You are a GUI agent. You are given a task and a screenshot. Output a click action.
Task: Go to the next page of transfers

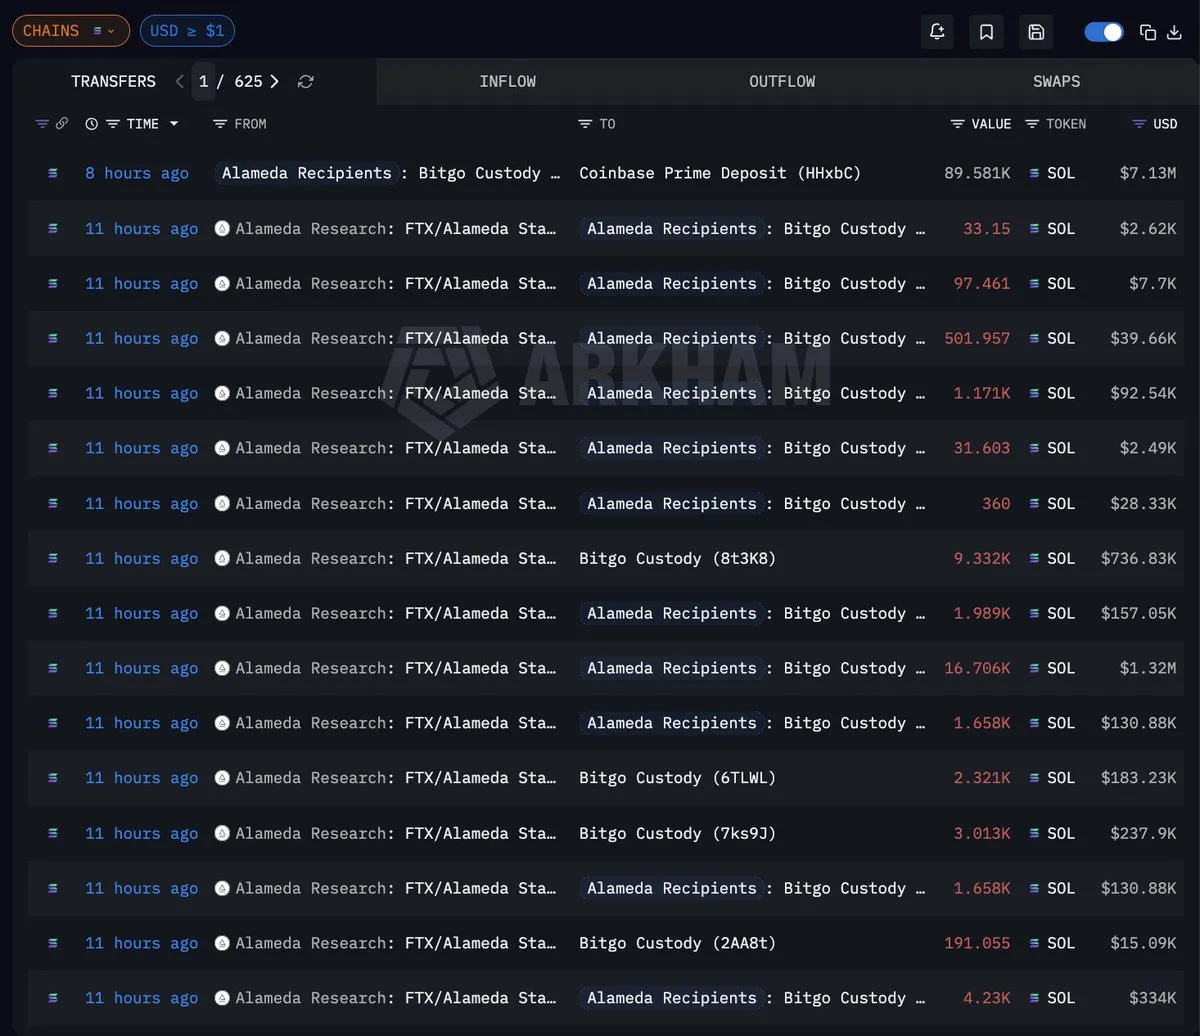point(274,82)
